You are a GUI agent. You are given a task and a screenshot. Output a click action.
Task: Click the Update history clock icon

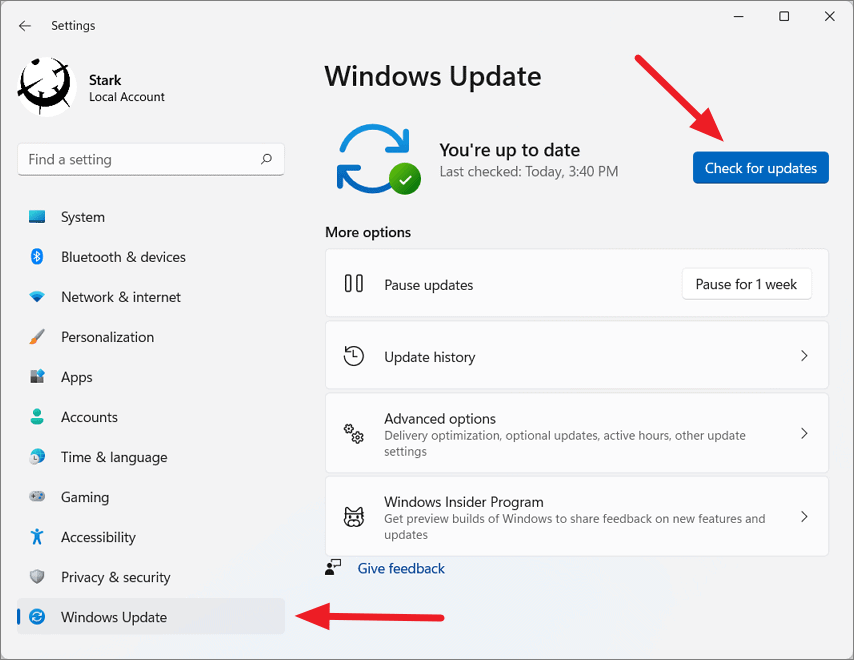353,356
